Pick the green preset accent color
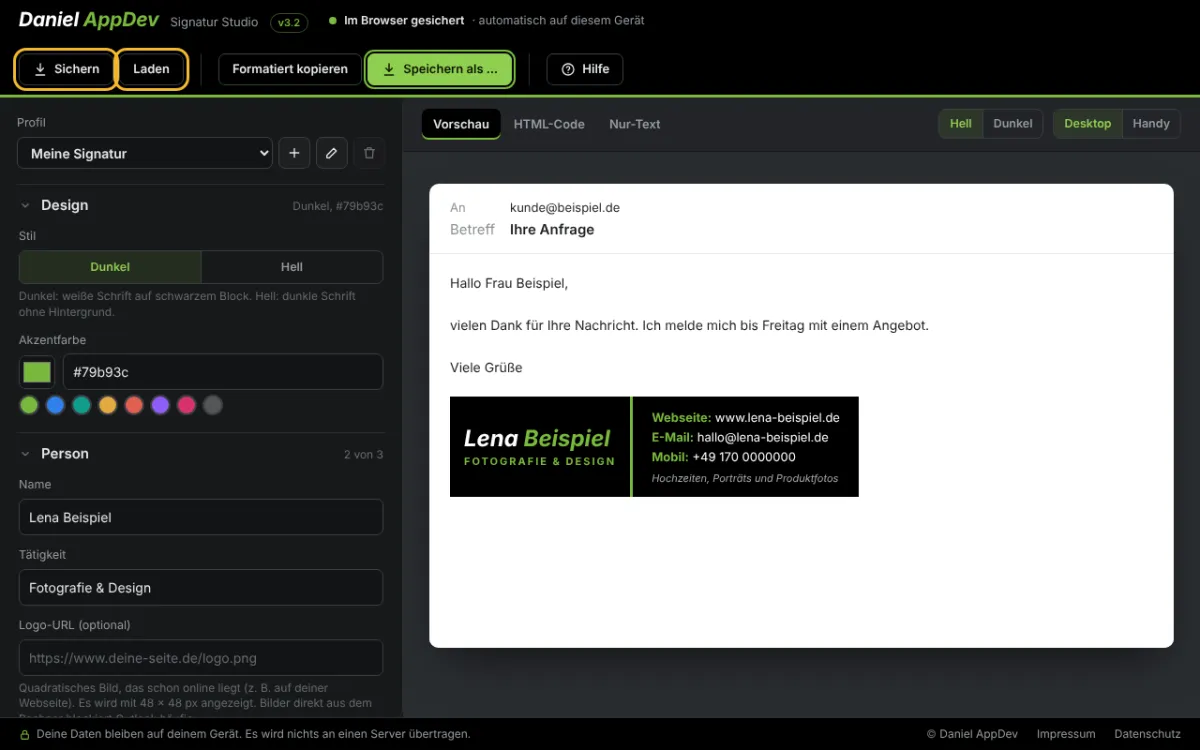This screenshot has width=1200, height=750. (x=29, y=405)
